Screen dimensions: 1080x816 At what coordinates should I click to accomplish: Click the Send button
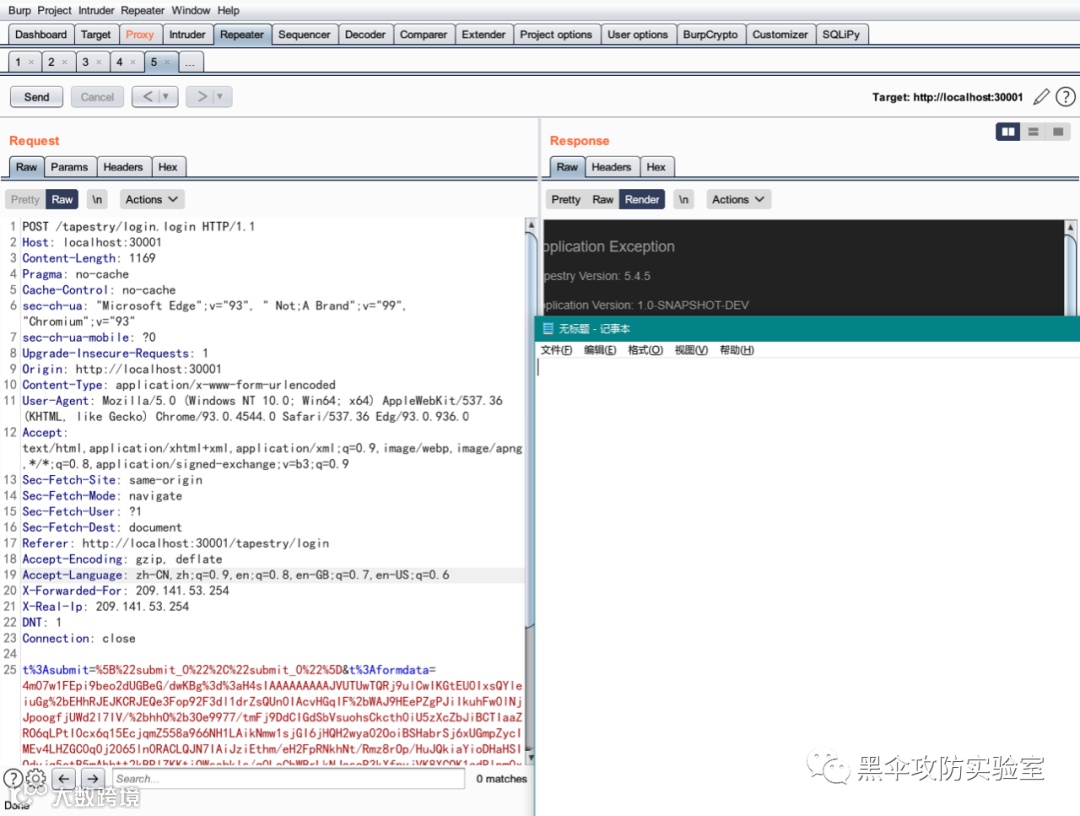click(x=37, y=97)
